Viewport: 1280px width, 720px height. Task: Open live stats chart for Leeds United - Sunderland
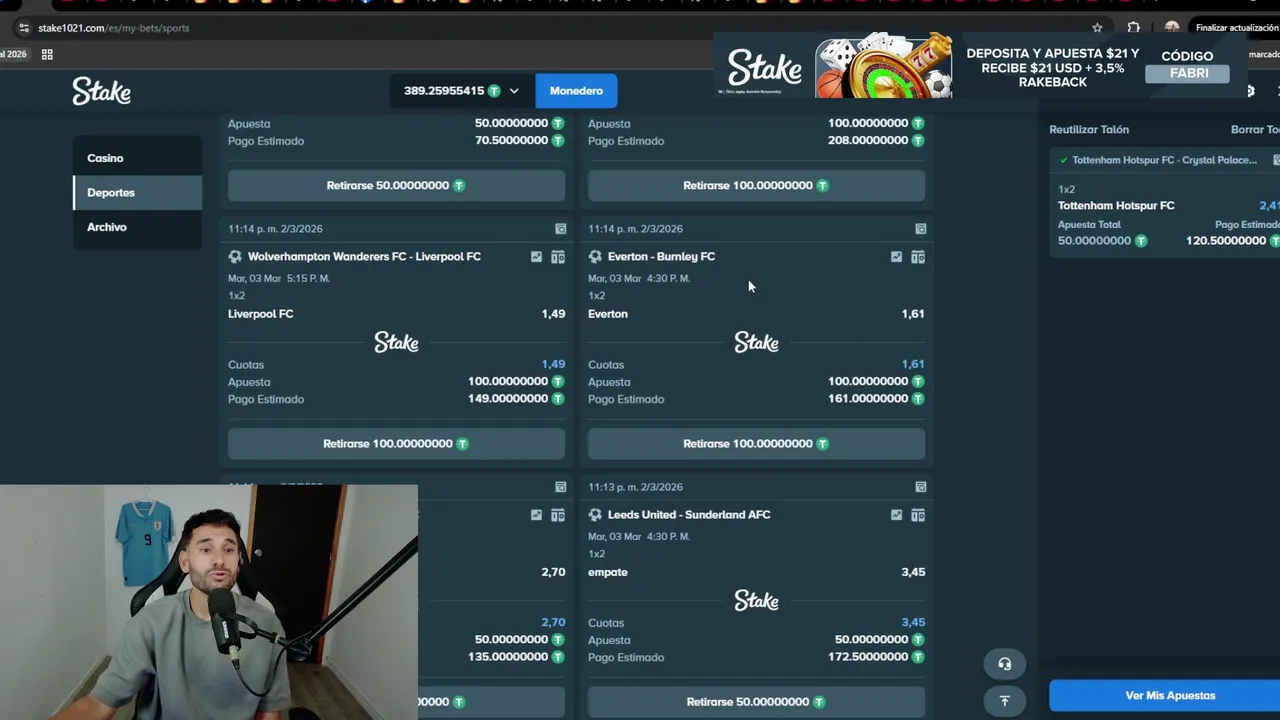click(x=896, y=515)
